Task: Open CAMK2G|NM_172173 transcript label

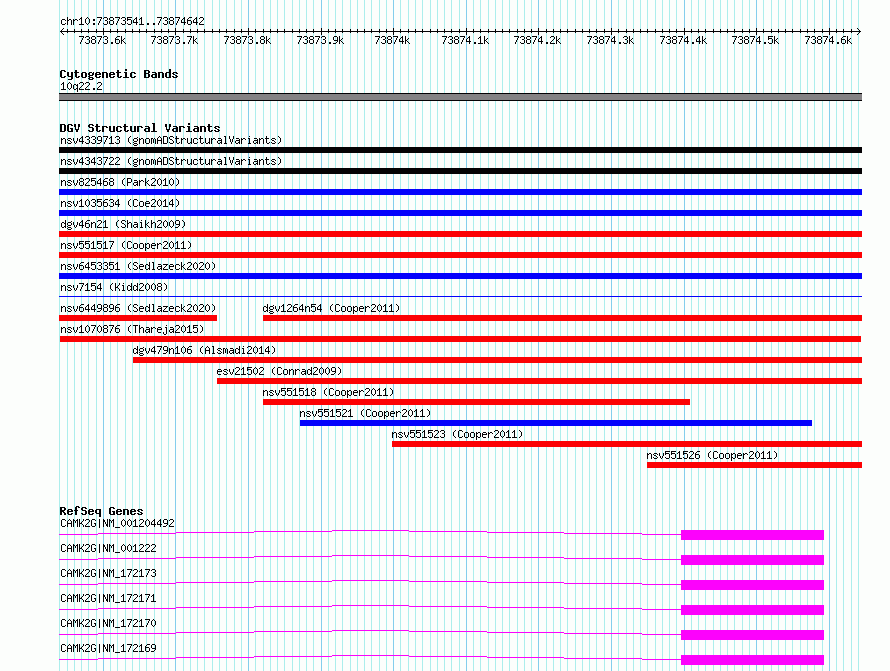Action: click(108, 573)
